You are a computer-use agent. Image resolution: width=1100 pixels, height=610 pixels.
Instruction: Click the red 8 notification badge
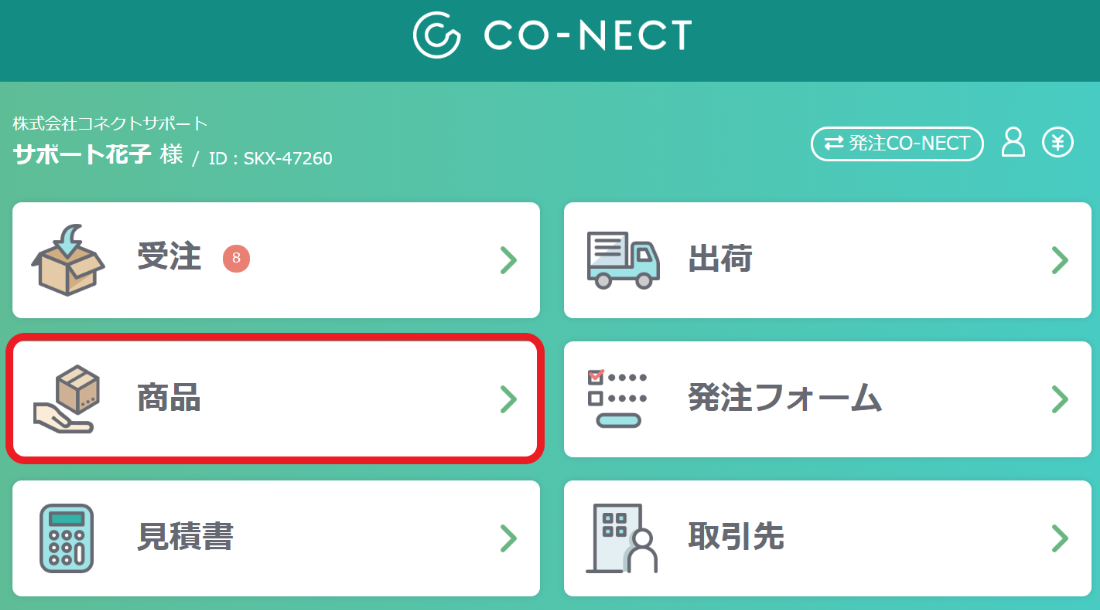point(236,258)
